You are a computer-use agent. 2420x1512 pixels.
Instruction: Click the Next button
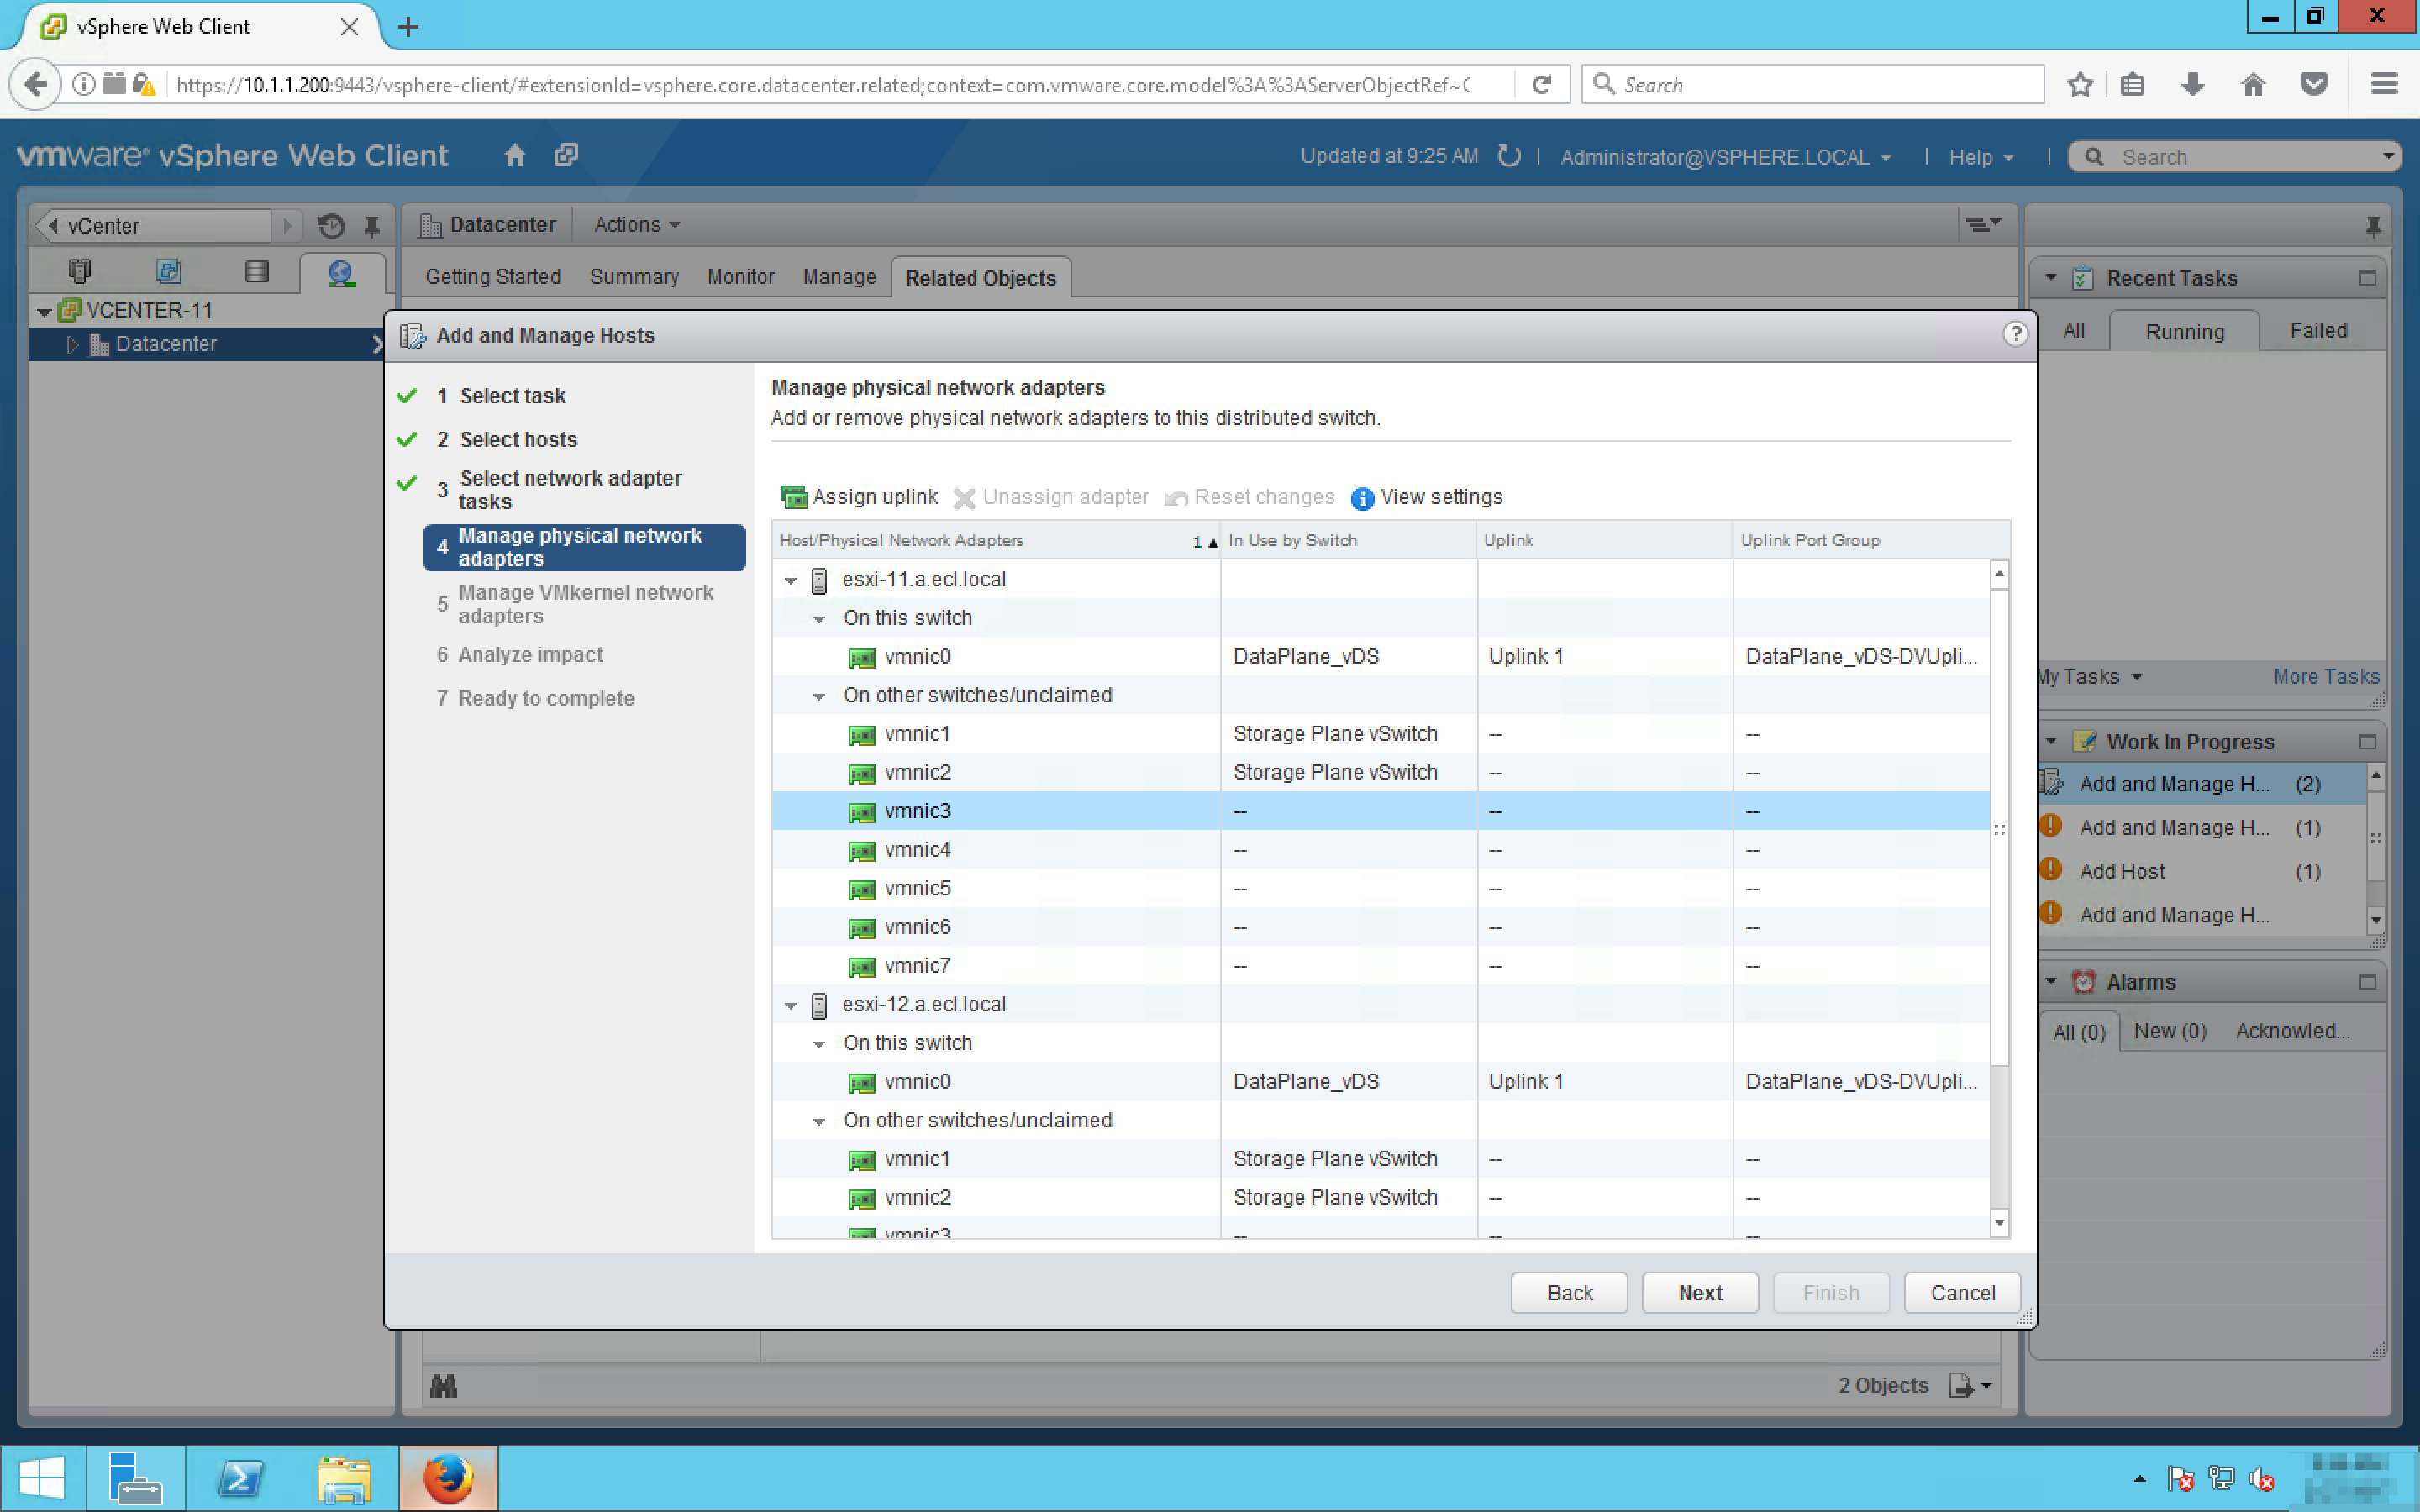pos(1699,1292)
